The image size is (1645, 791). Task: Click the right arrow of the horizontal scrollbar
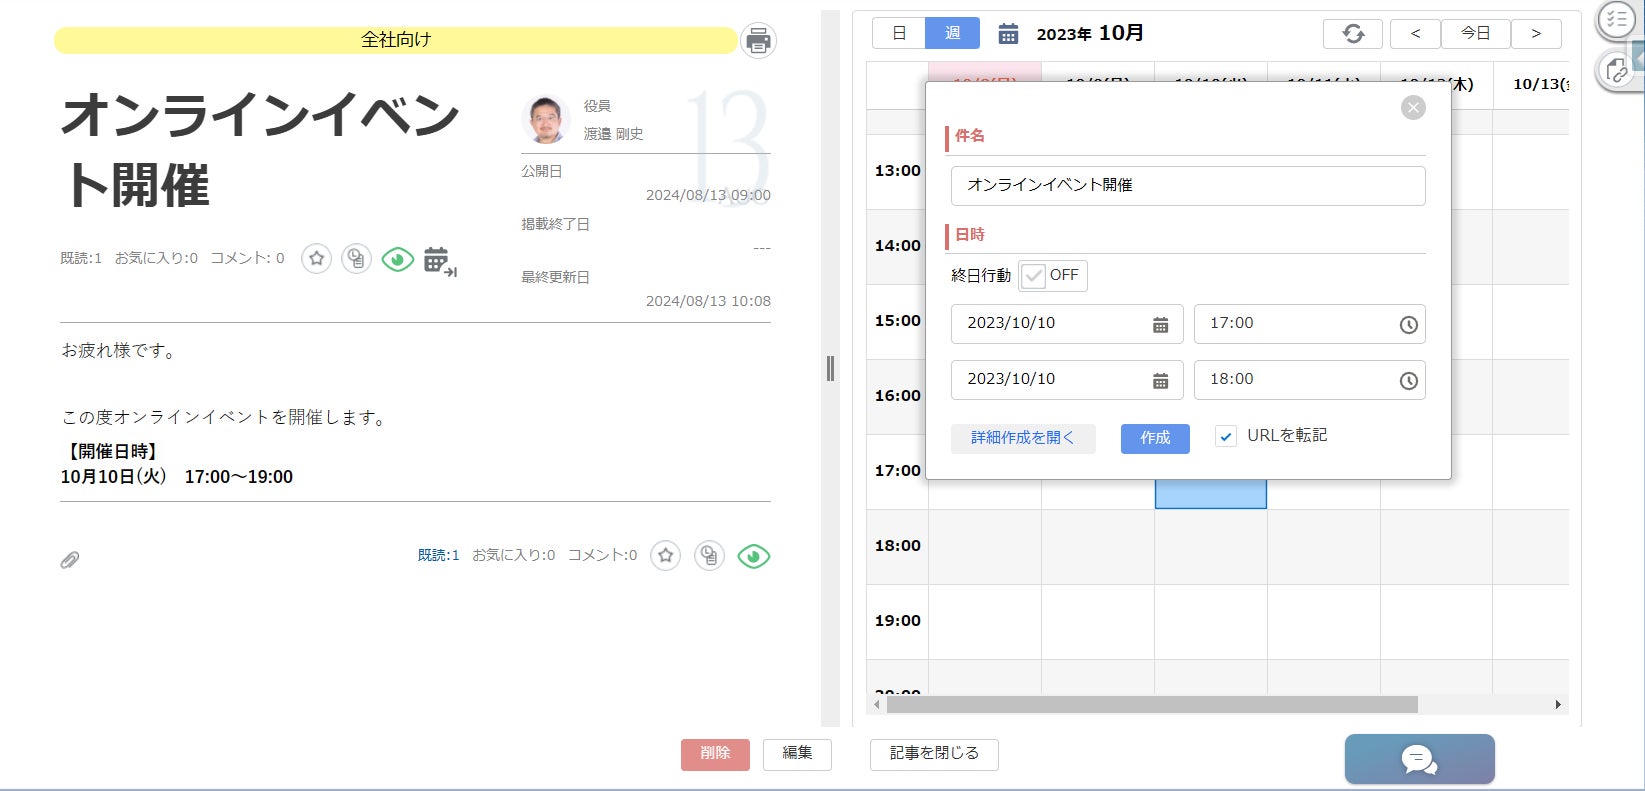pos(1558,704)
